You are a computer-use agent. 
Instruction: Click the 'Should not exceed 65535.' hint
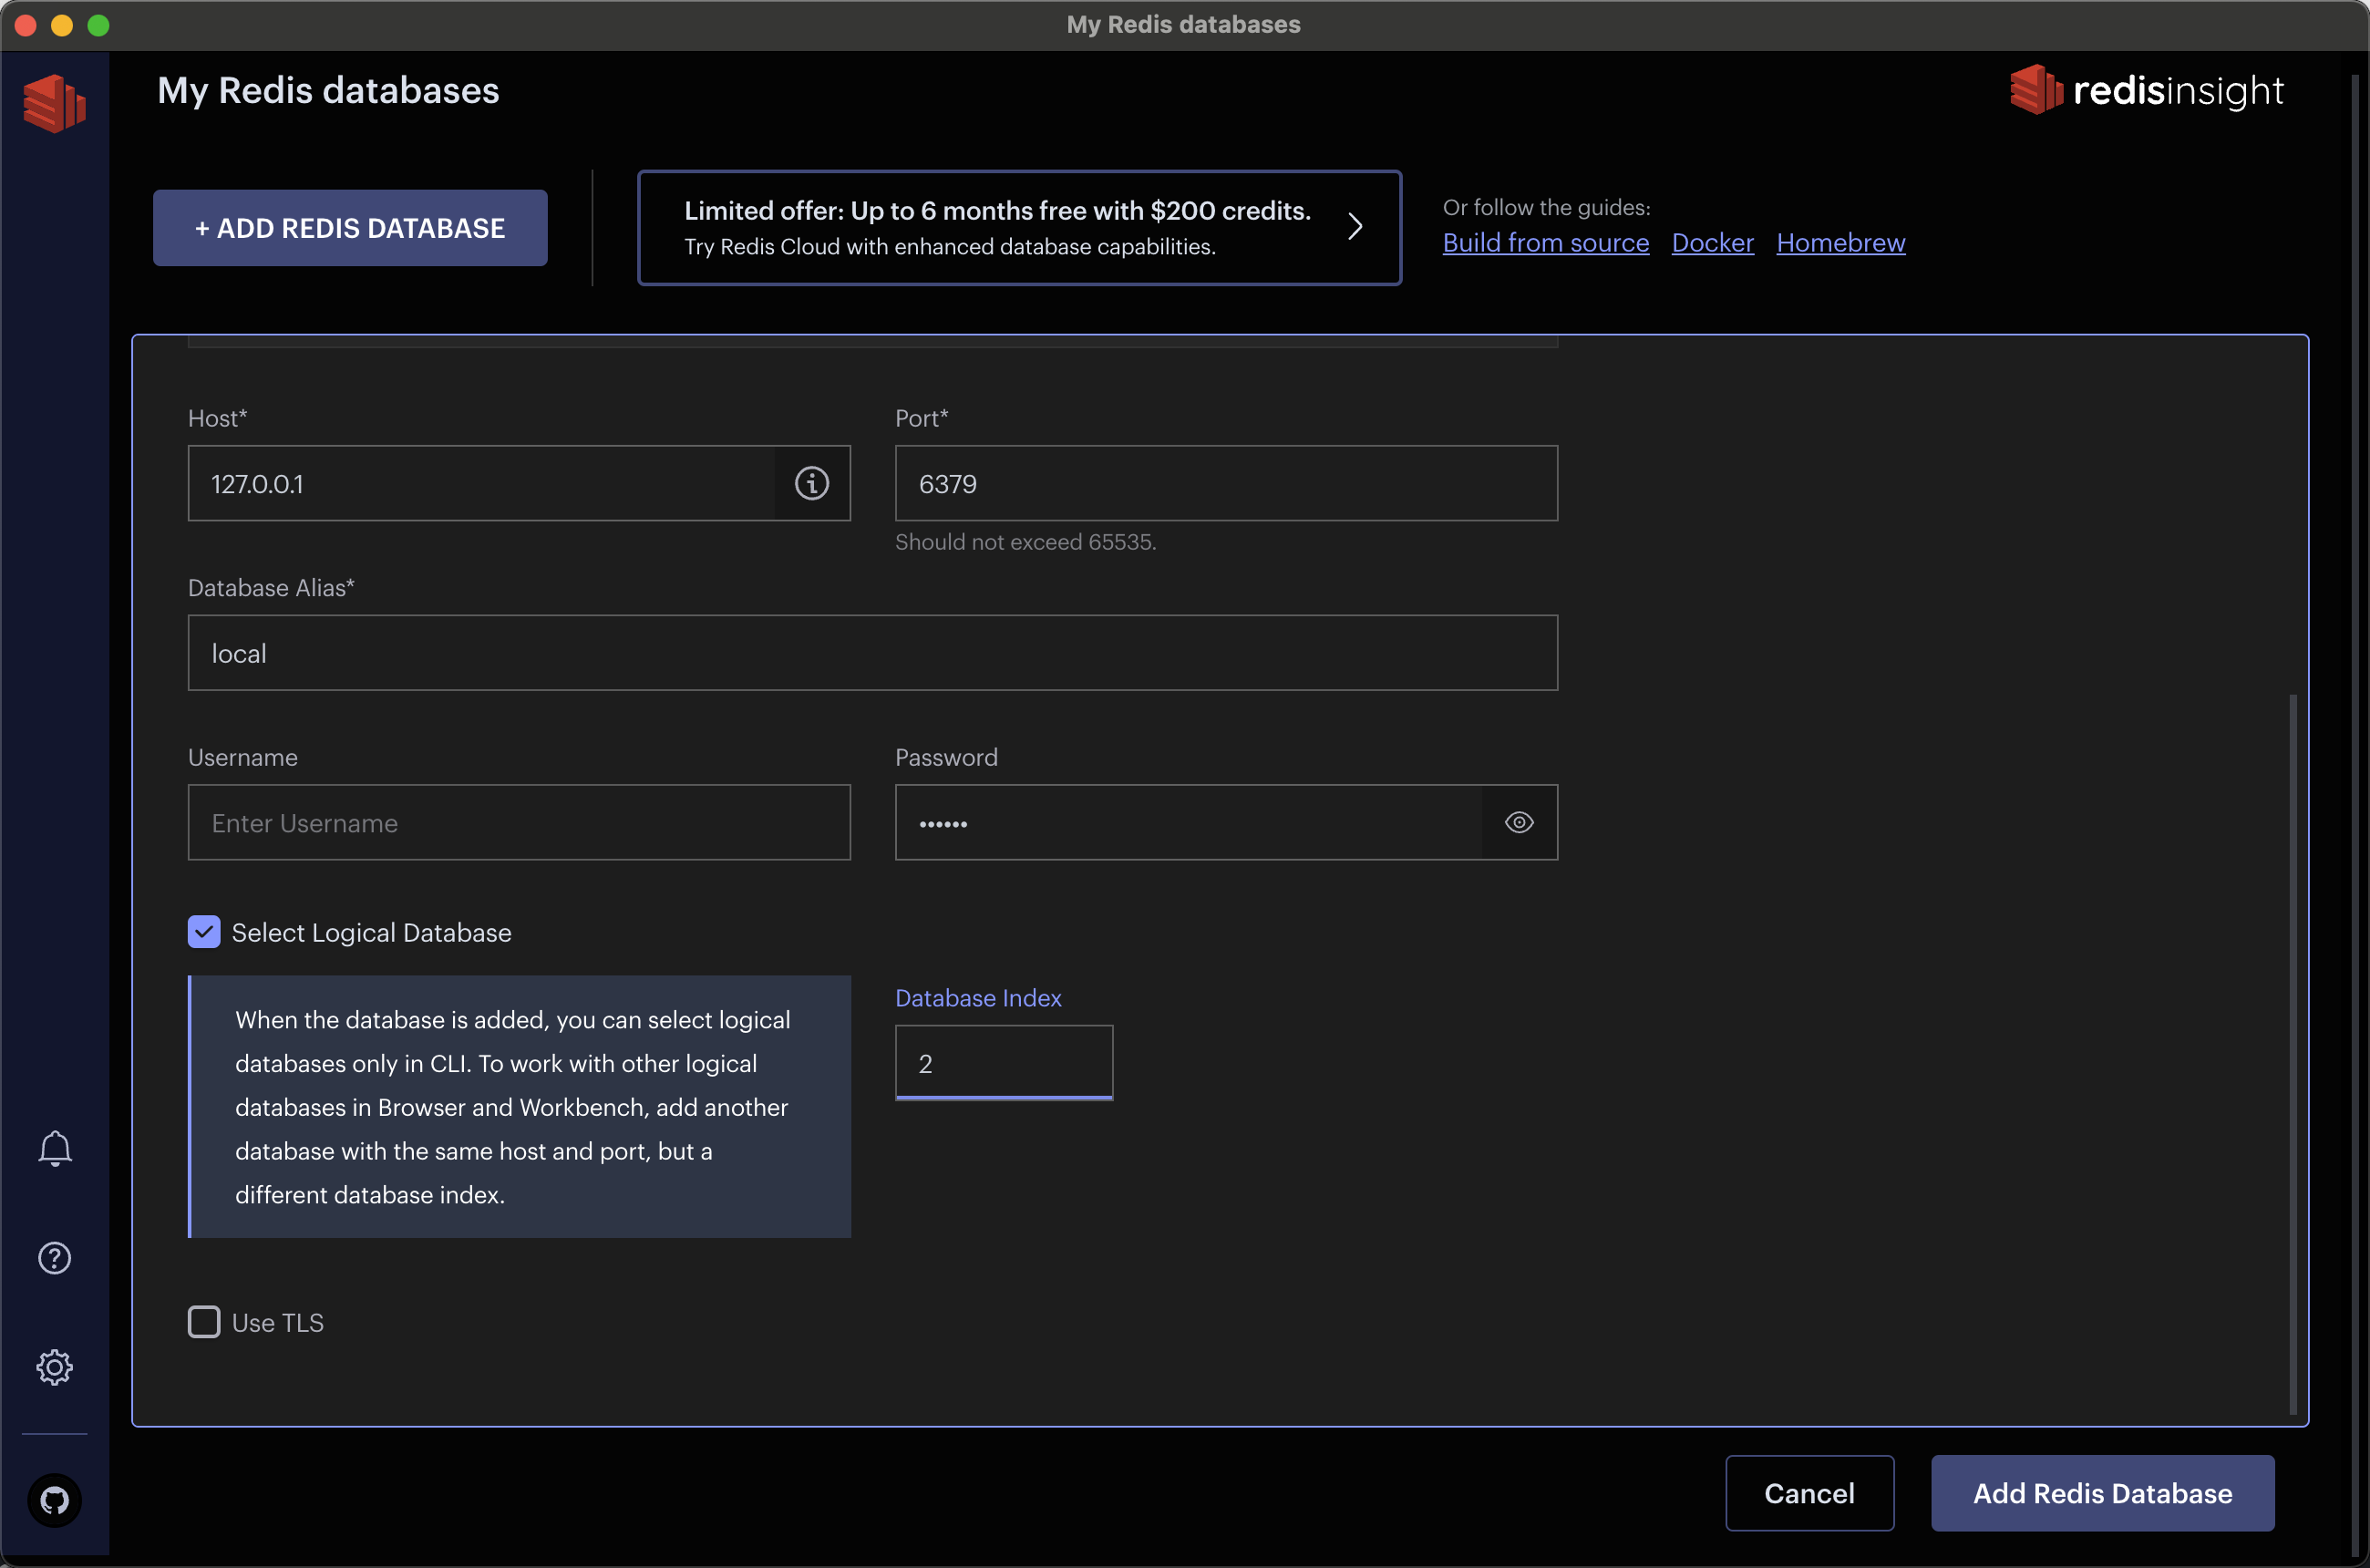(x=1025, y=542)
